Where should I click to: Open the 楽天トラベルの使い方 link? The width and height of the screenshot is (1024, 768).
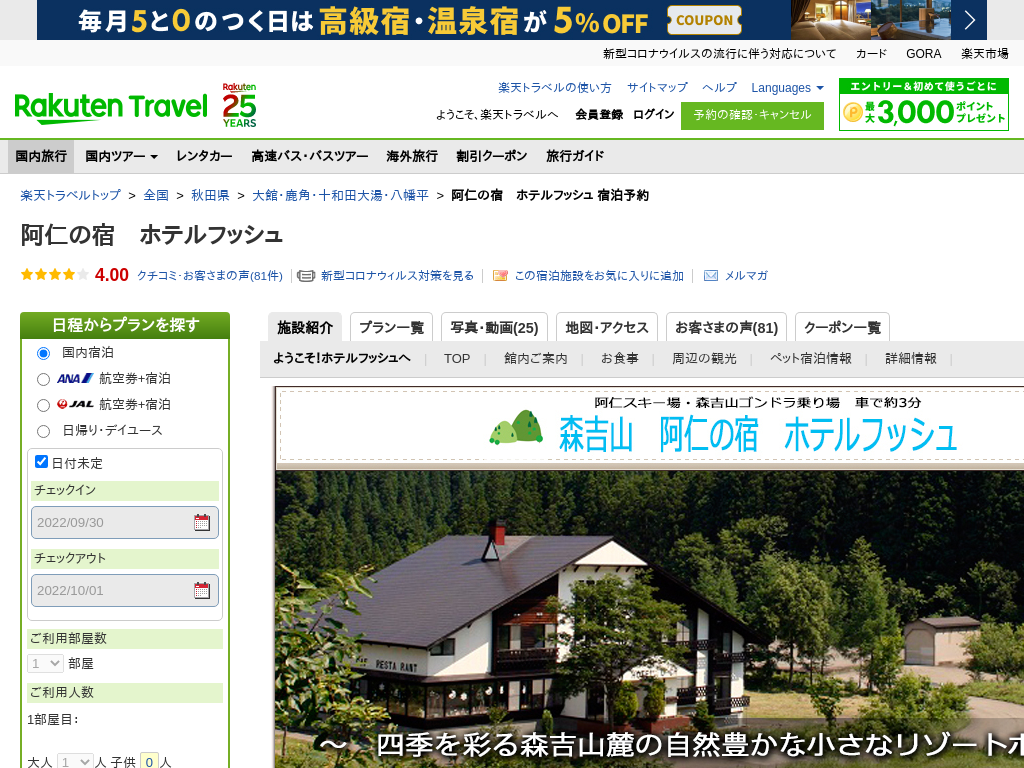(x=554, y=88)
